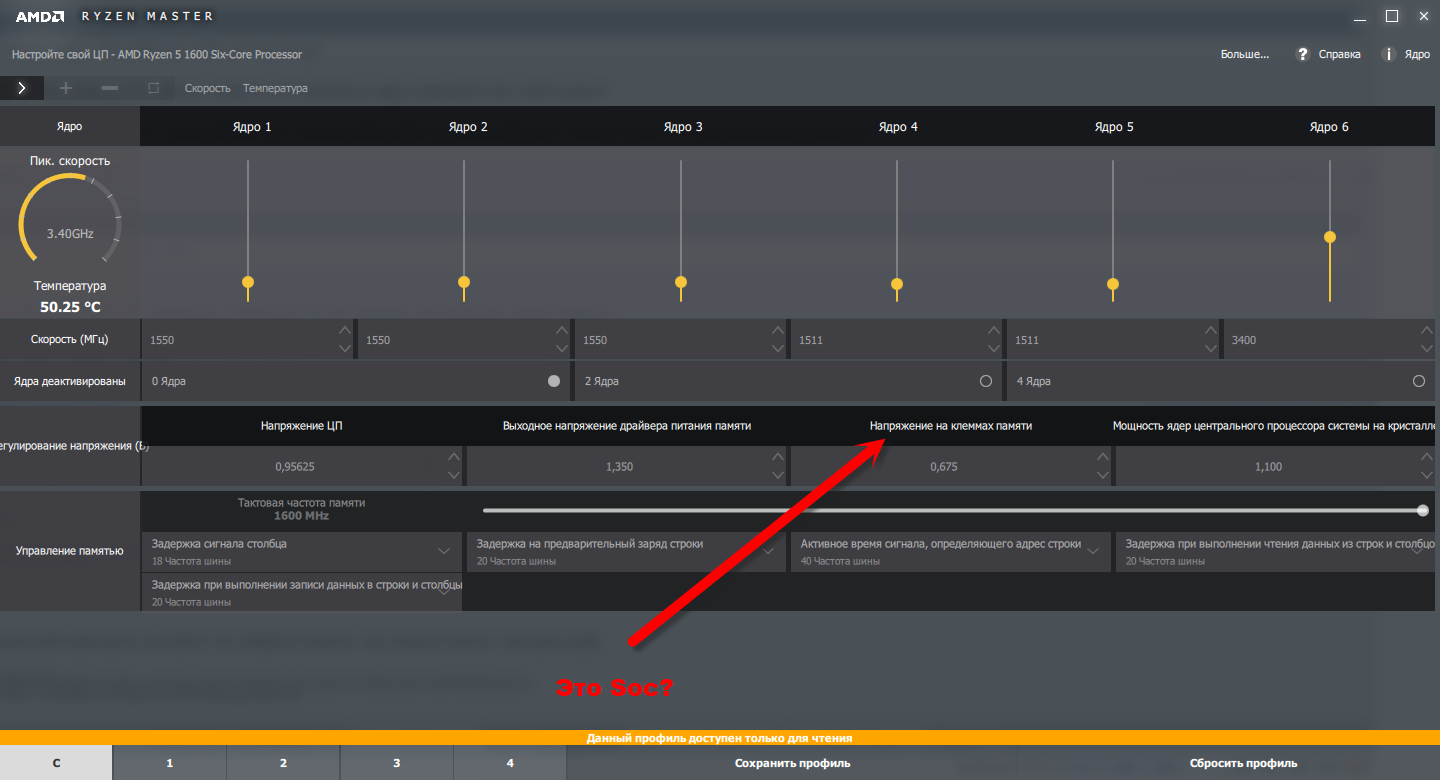The image size is (1440, 780).
Task: Switch to profile tab 1
Action: pyautogui.click(x=169, y=763)
